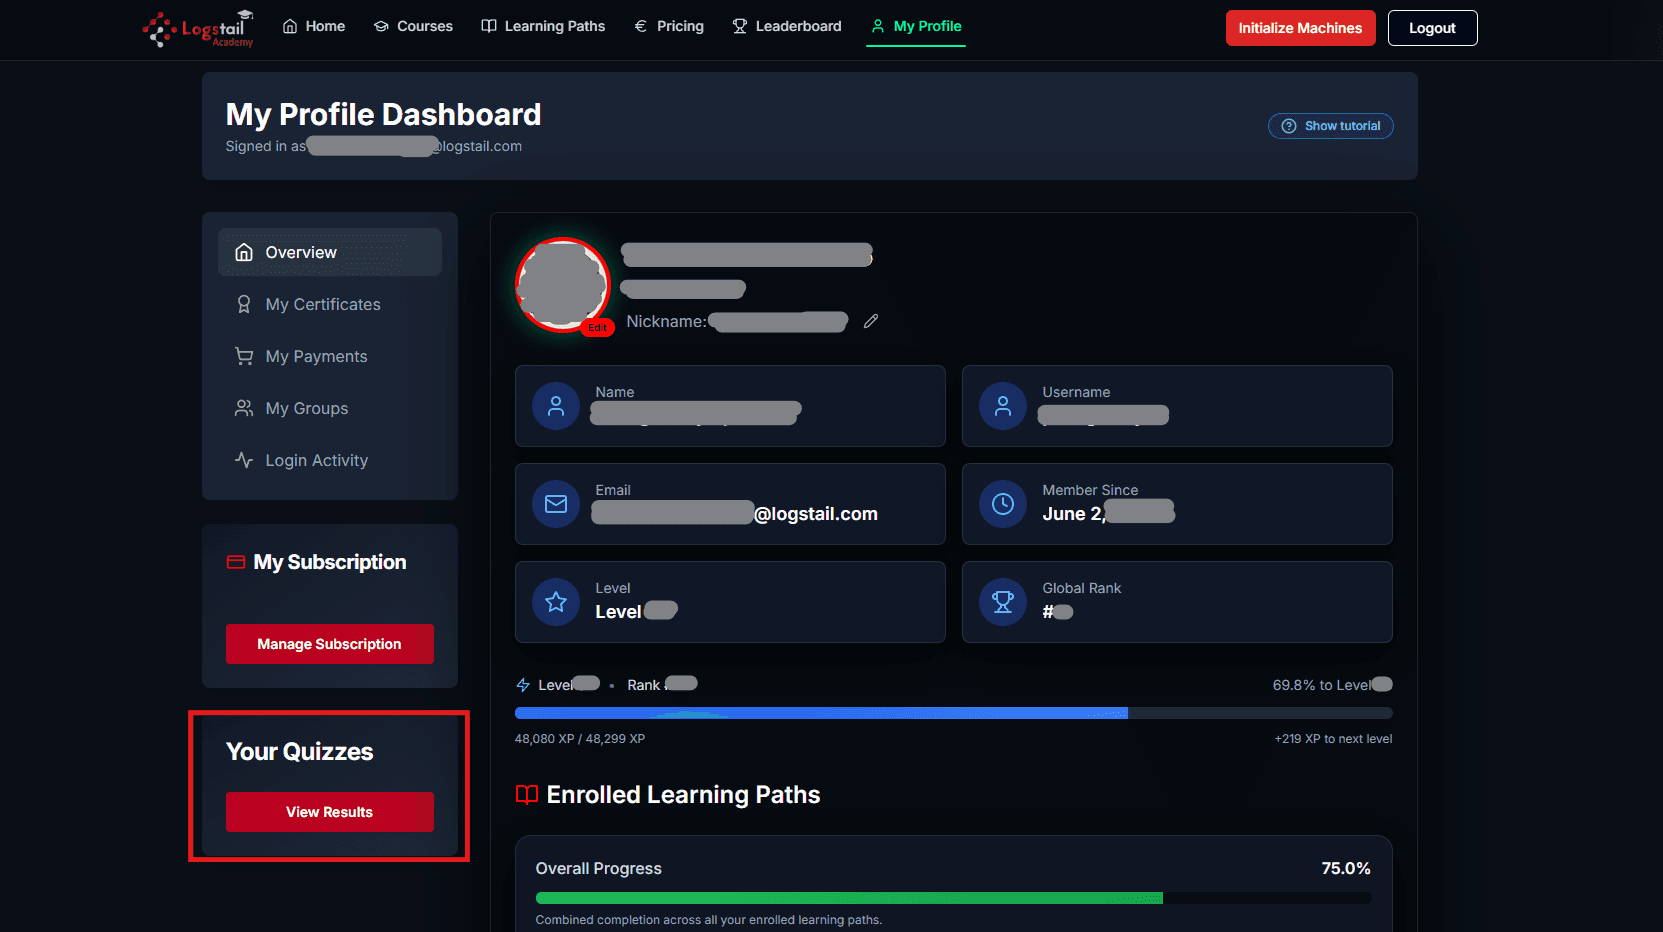Click the Initialize Machines button
1663x932 pixels.
click(x=1300, y=28)
